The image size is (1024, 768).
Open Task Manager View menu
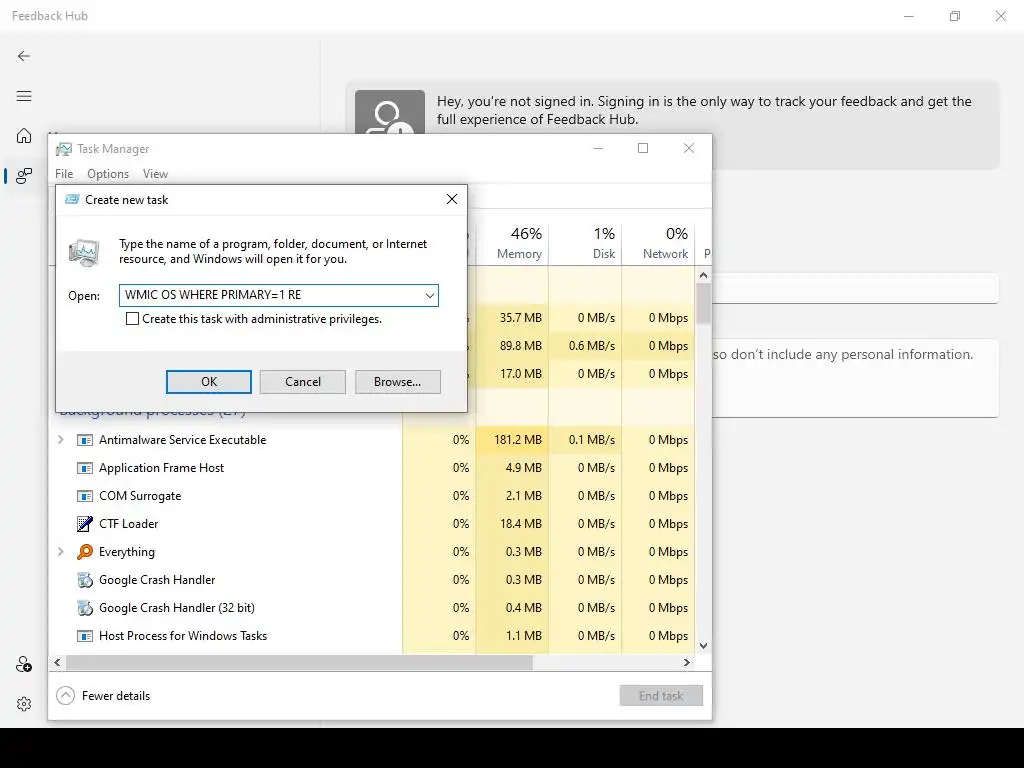(x=155, y=174)
